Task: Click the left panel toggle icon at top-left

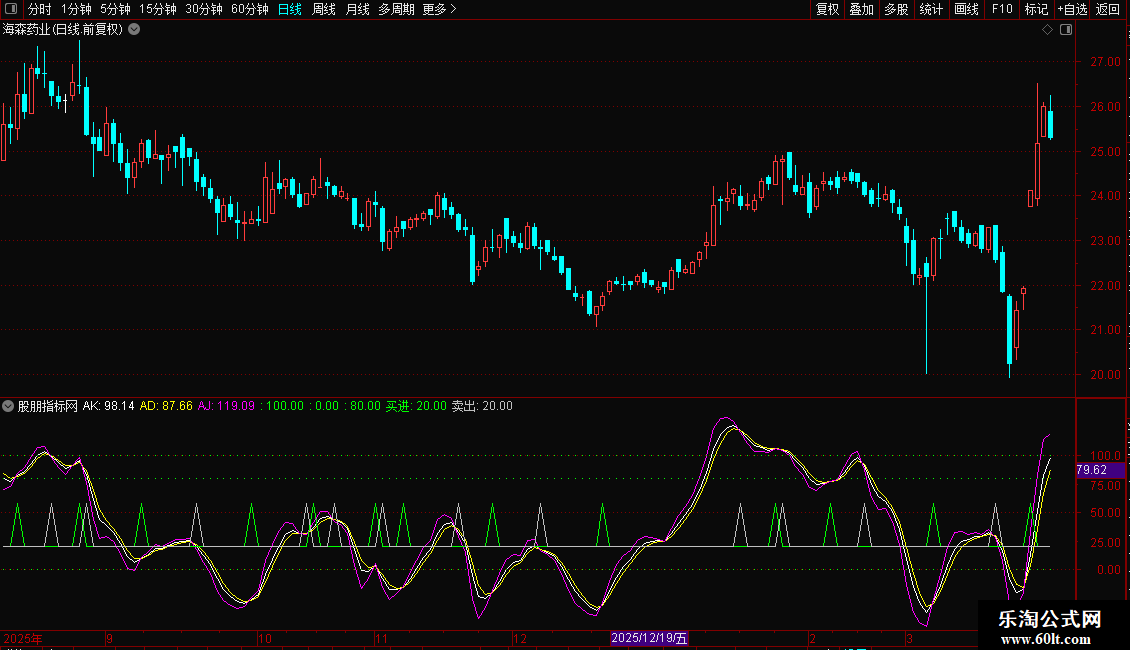Action: click(11, 9)
